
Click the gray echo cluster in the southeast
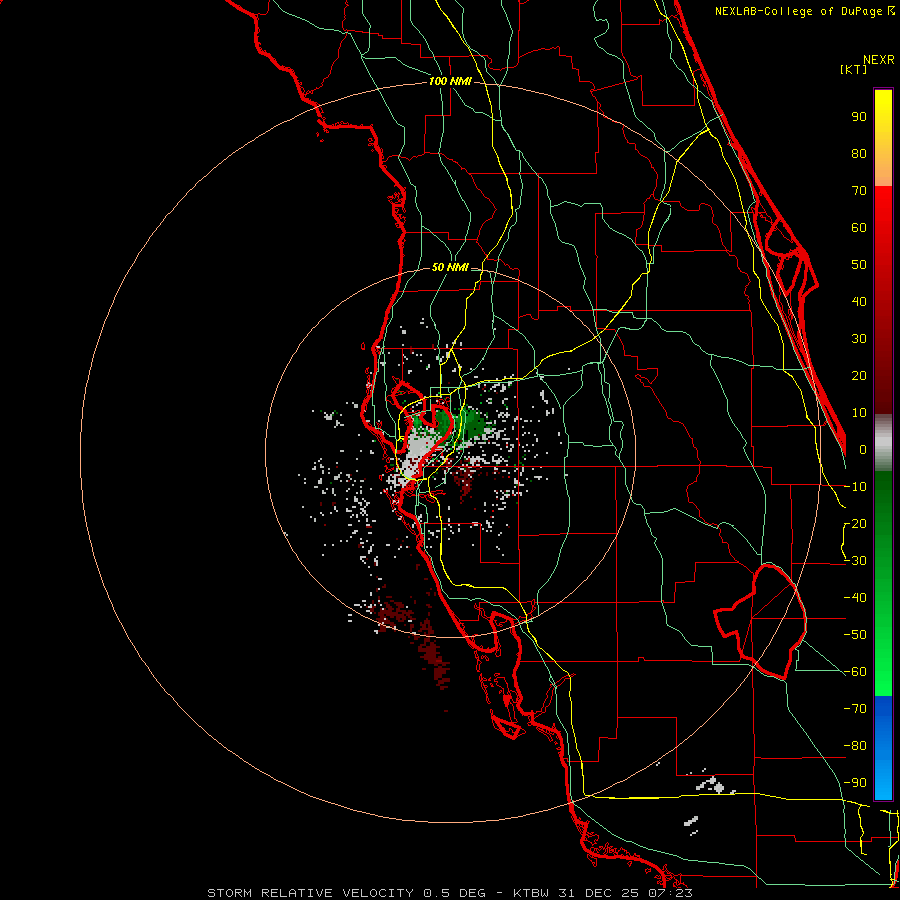(x=711, y=785)
